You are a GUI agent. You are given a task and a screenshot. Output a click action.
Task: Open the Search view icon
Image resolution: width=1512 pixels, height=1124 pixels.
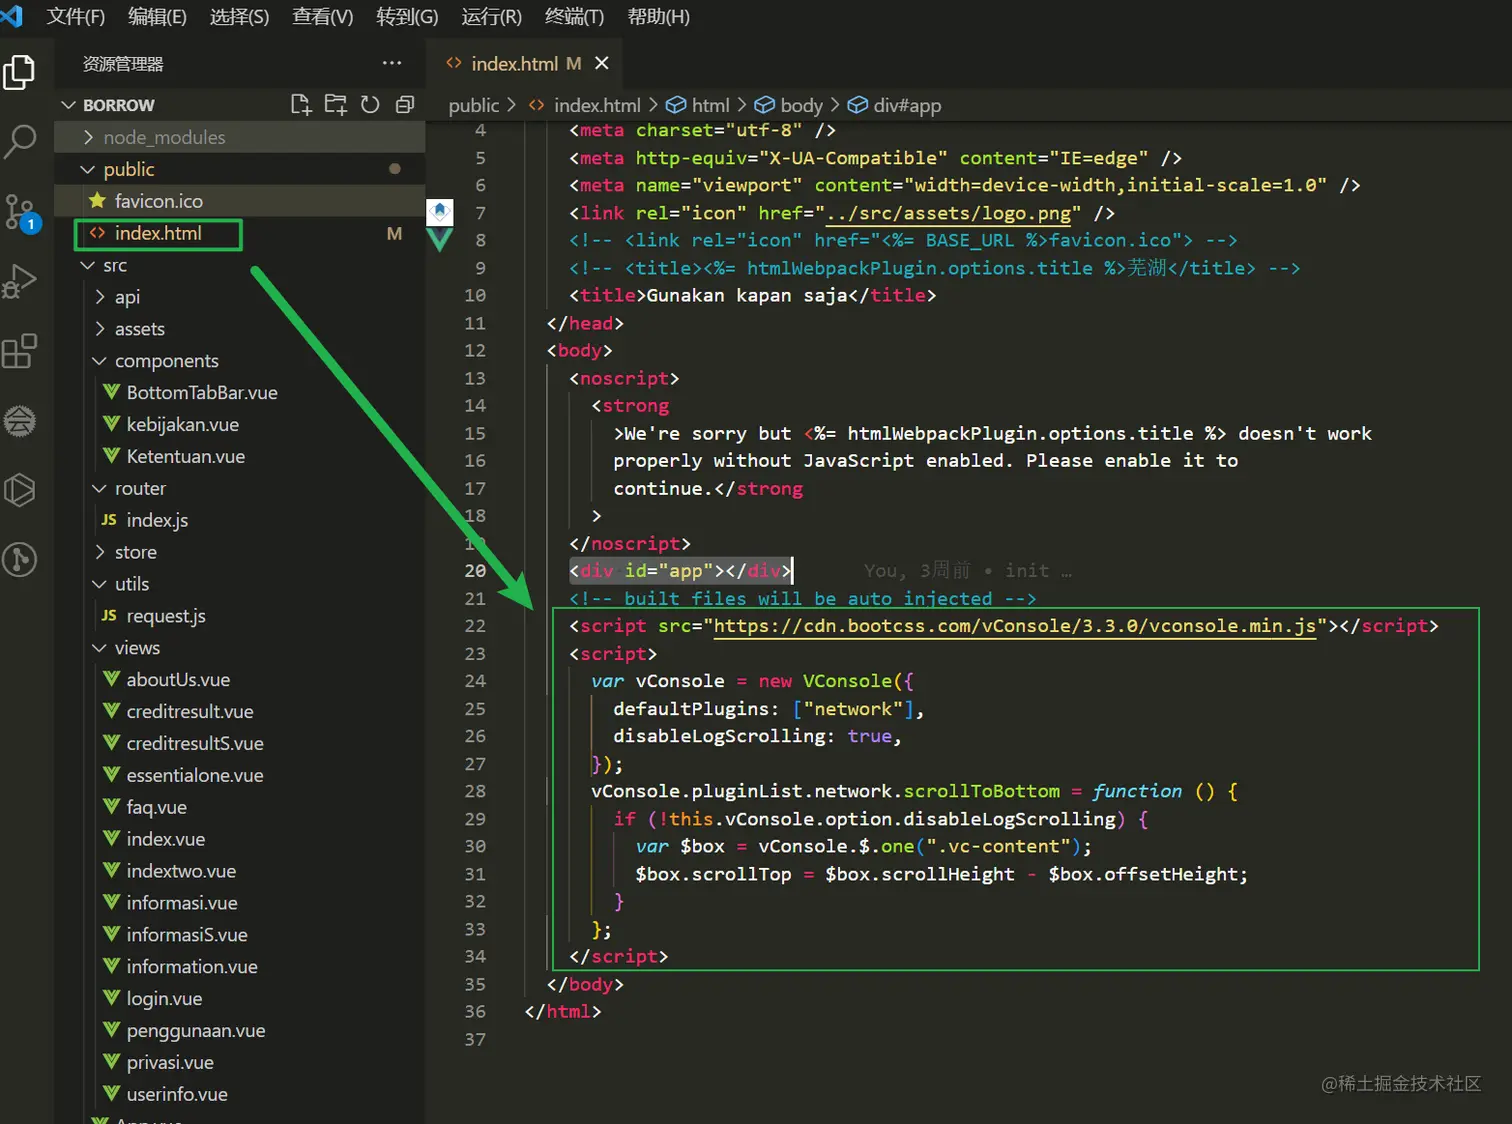(x=19, y=141)
